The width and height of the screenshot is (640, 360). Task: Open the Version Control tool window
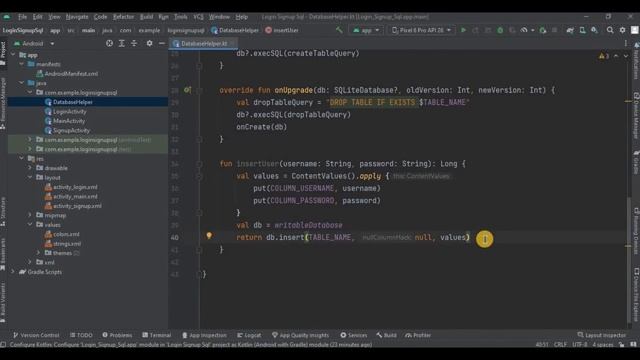36,335
